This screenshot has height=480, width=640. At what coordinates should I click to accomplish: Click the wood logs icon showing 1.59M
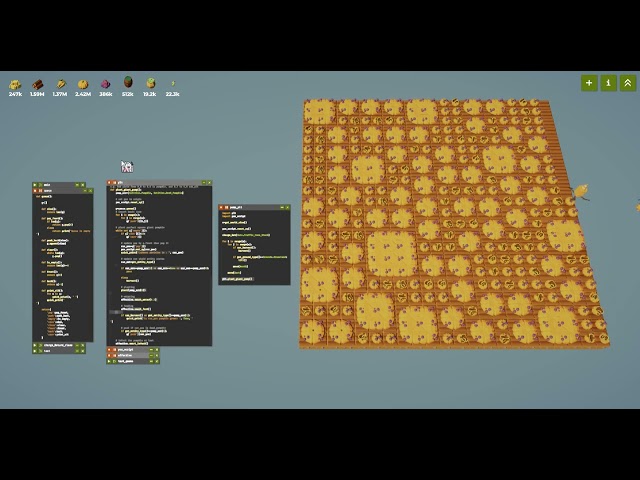[x=38, y=84]
